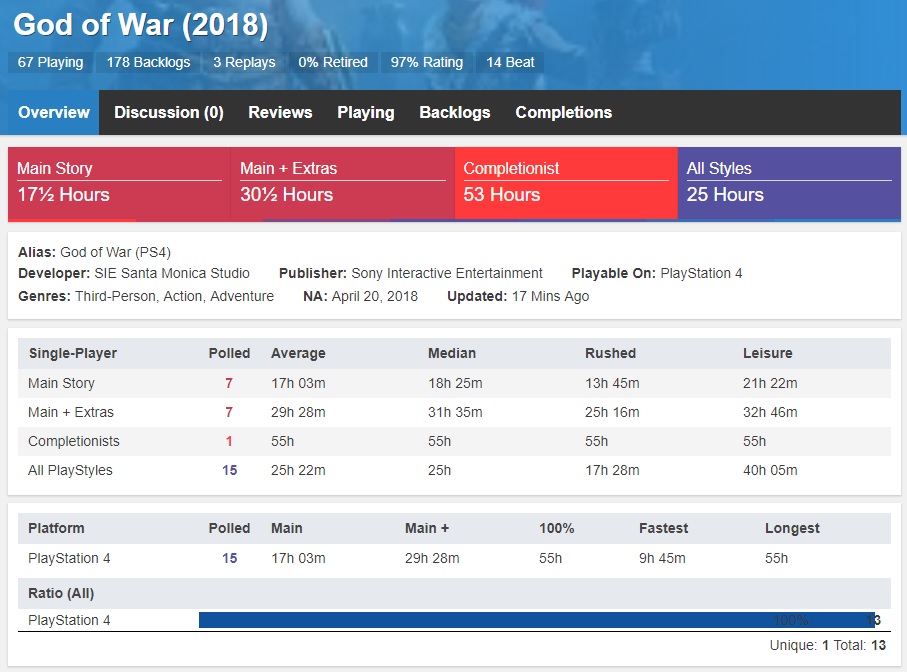907x672 pixels.
Task: Click the PlayStation 4 blue ratio bar
Action: coord(537,620)
